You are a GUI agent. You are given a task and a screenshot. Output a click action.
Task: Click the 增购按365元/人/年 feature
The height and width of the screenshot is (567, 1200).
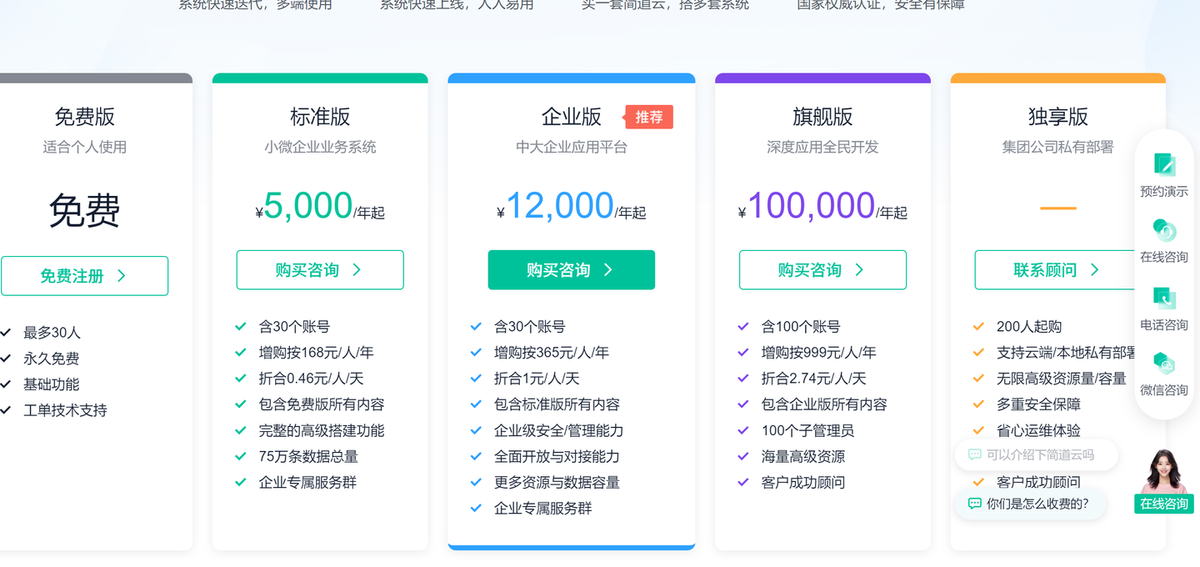pos(551,352)
